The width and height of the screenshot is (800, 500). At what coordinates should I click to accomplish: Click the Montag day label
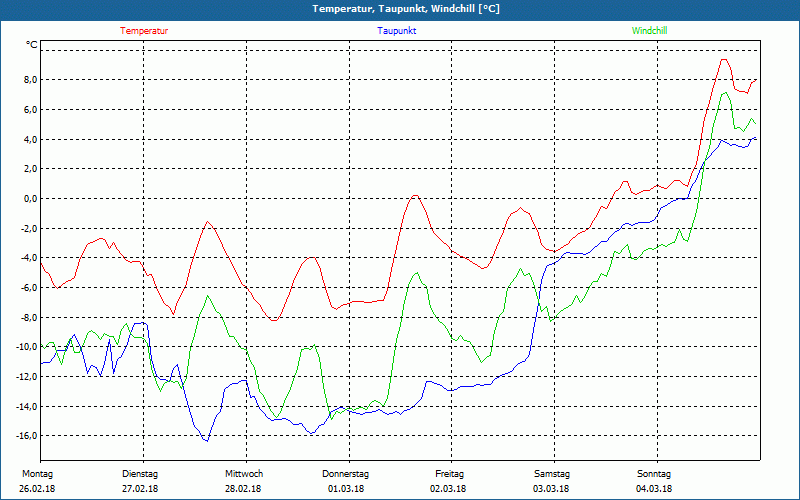[37, 474]
